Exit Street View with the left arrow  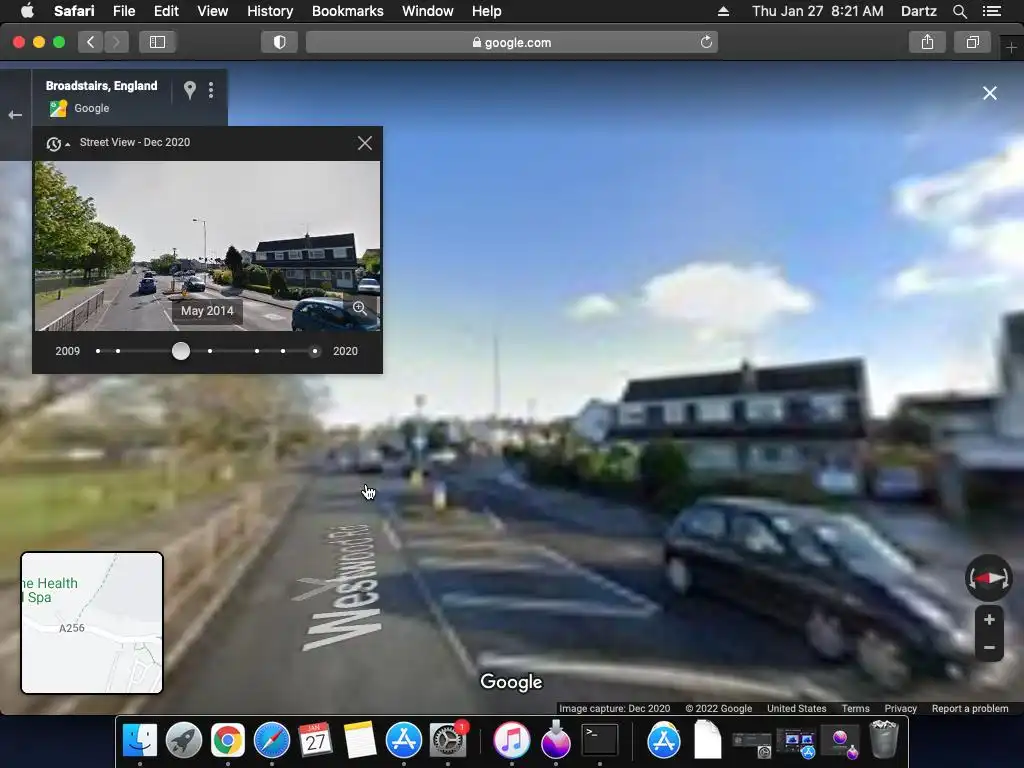15,115
